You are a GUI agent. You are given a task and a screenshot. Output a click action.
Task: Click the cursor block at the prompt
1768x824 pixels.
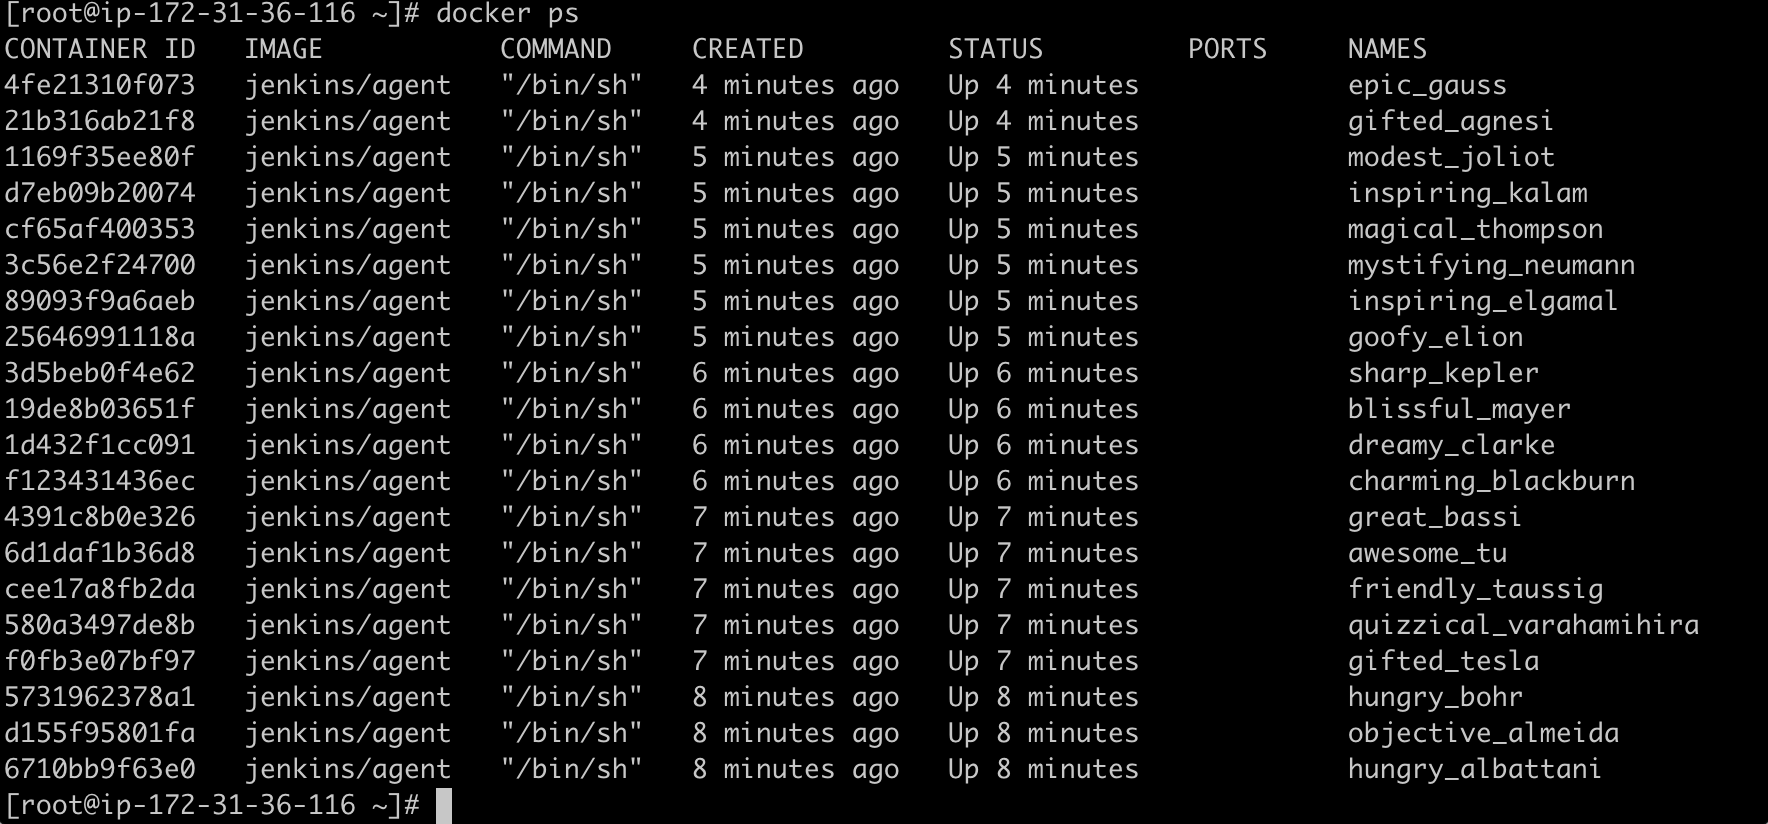[444, 806]
